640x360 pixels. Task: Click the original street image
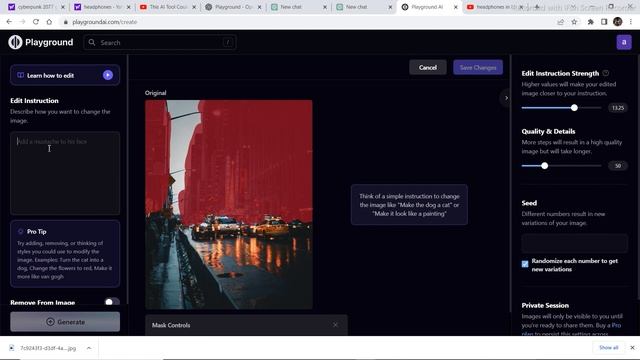pos(229,204)
